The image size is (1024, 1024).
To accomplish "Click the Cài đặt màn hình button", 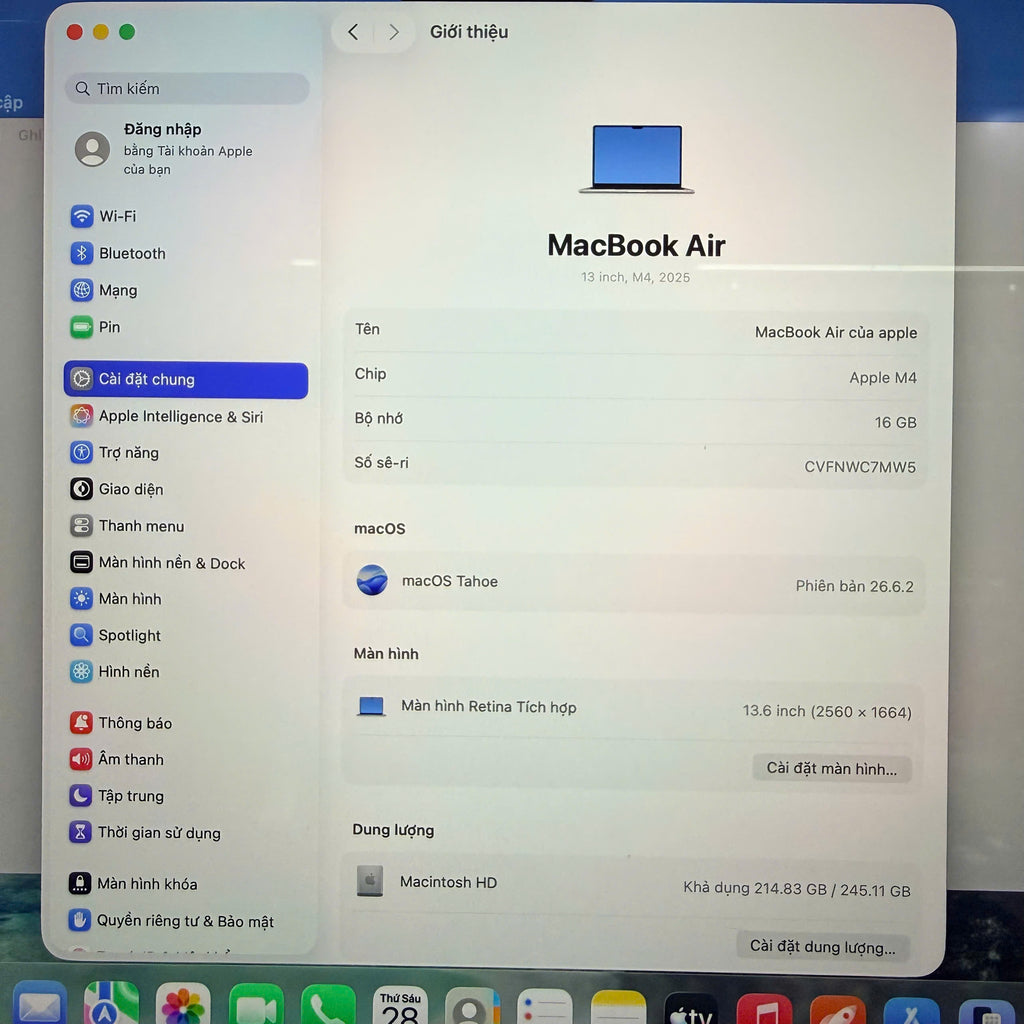I will (x=831, y=769).
